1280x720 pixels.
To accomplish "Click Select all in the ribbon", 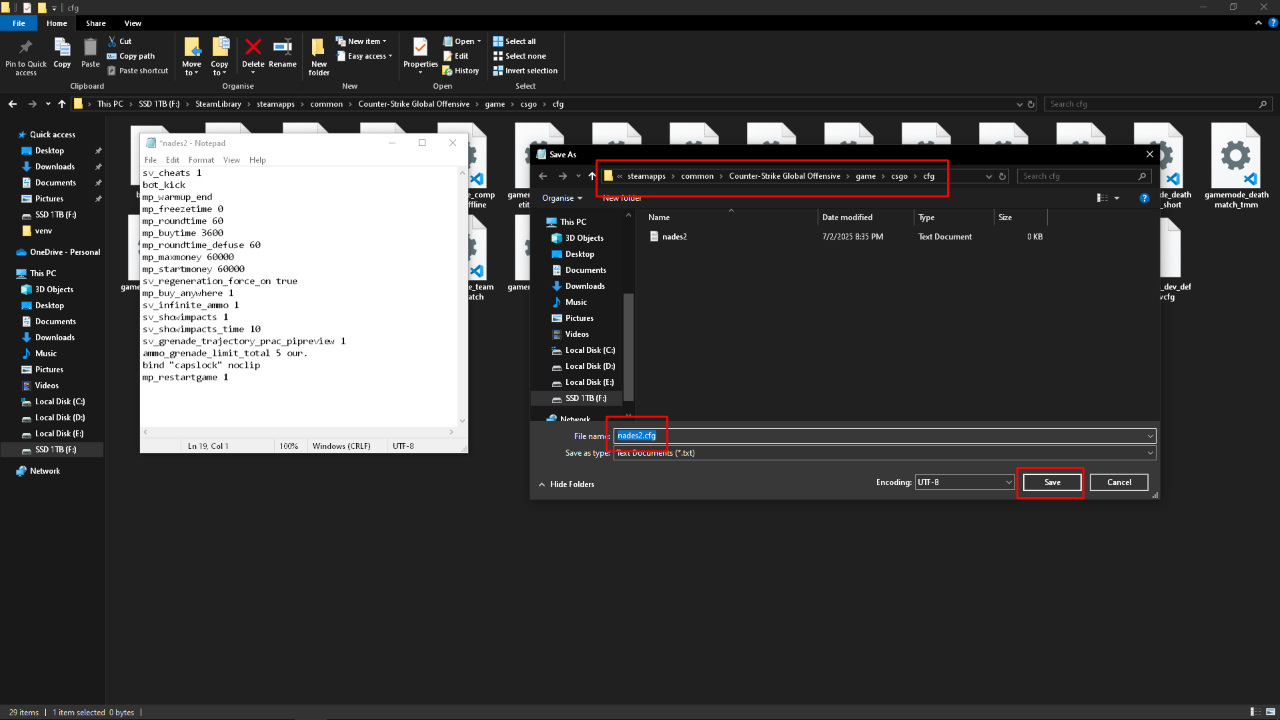I will 514,42.
